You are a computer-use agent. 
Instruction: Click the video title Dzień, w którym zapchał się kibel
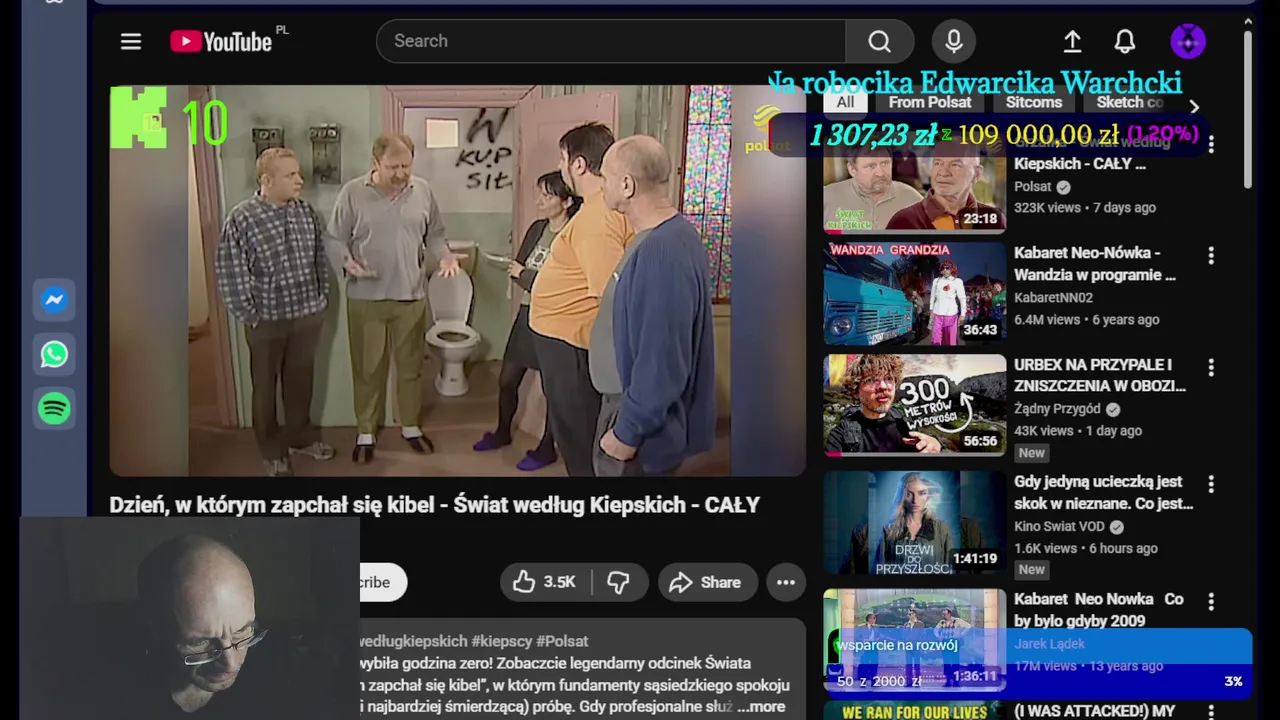(435, 505)
